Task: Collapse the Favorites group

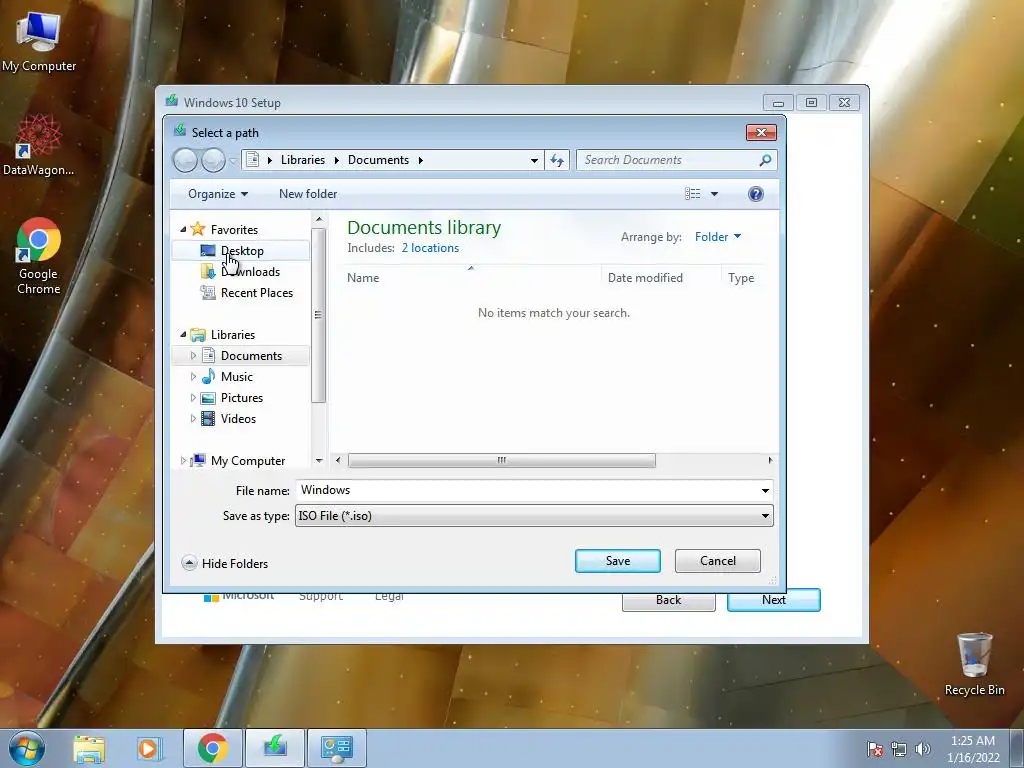Action: tap(184, 229)
